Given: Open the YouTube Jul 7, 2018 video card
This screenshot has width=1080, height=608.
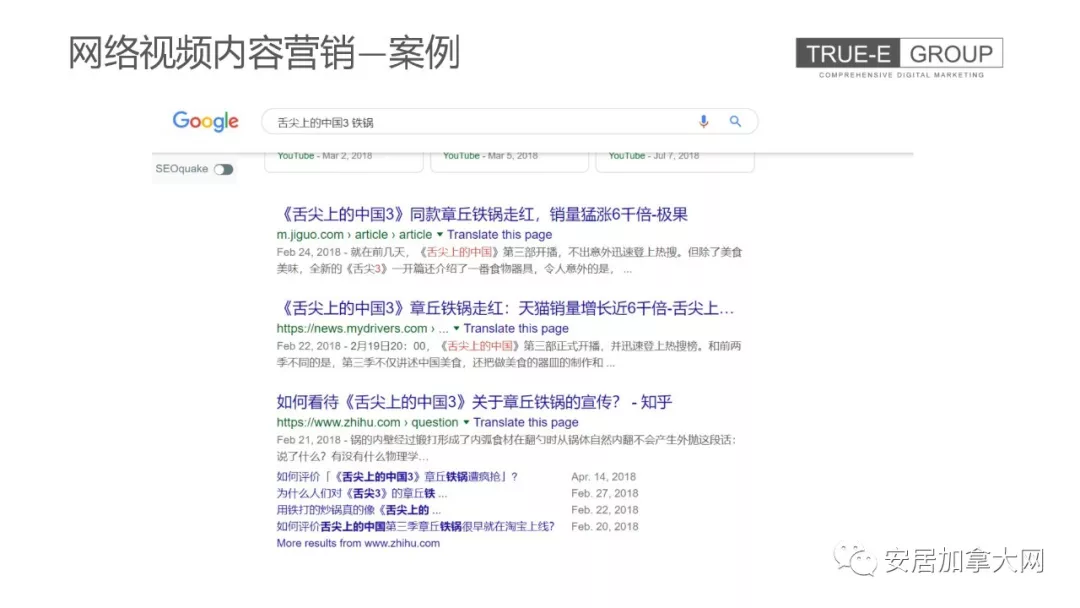Looking at the screenshot, I should [x=675, y=161].
